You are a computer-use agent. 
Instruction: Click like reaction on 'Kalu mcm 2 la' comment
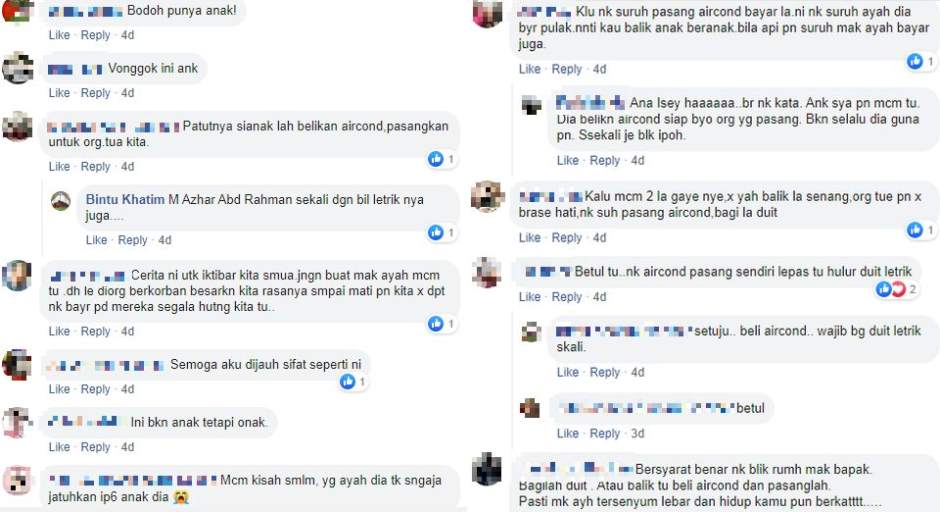click(x=915, y=229)
